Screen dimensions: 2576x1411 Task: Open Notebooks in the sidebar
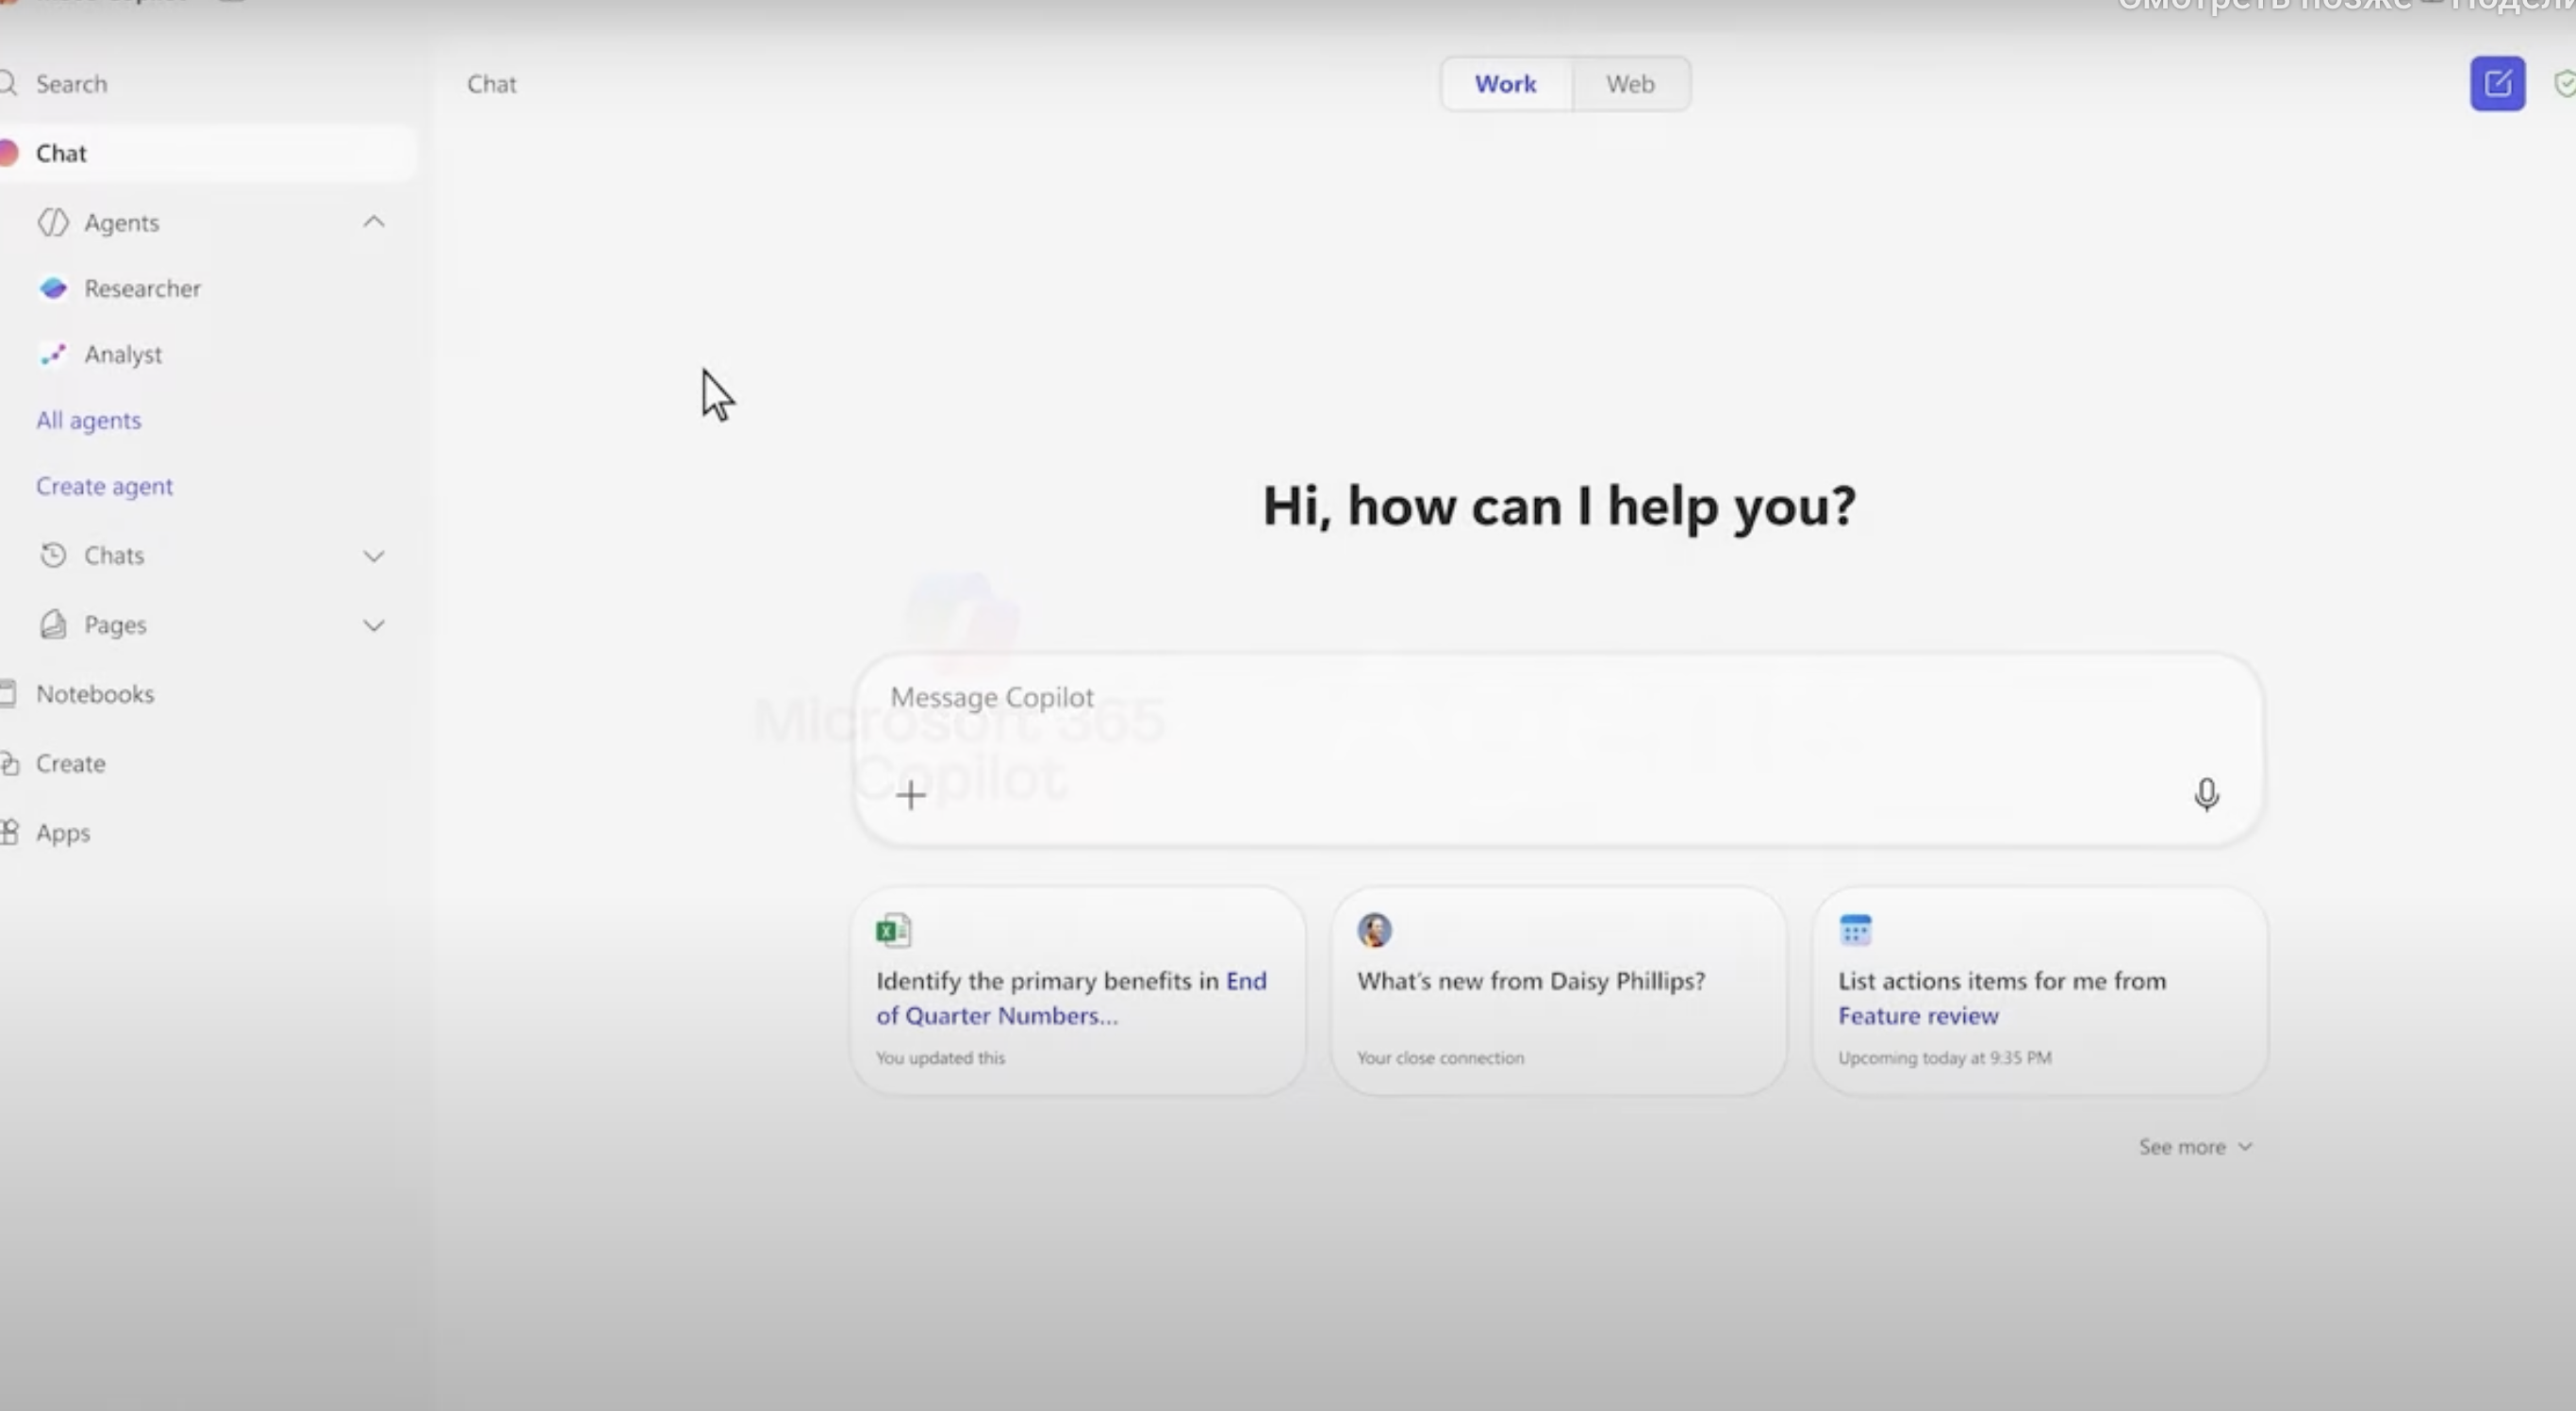[95, 693]
